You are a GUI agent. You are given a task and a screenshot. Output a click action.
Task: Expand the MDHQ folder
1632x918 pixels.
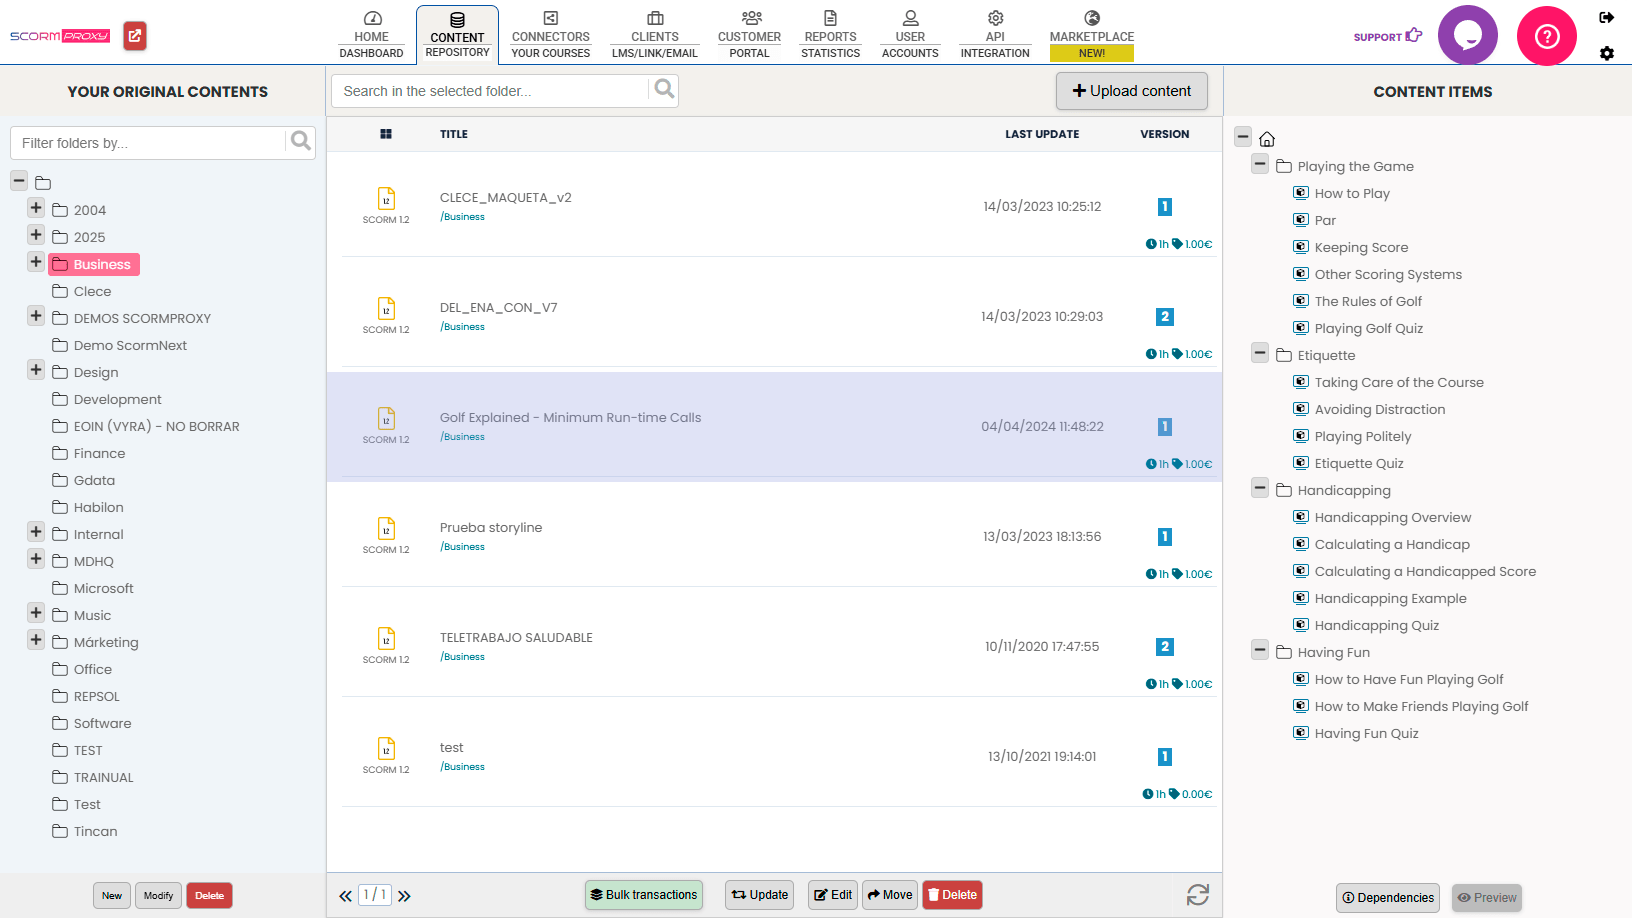pos(36,559)
